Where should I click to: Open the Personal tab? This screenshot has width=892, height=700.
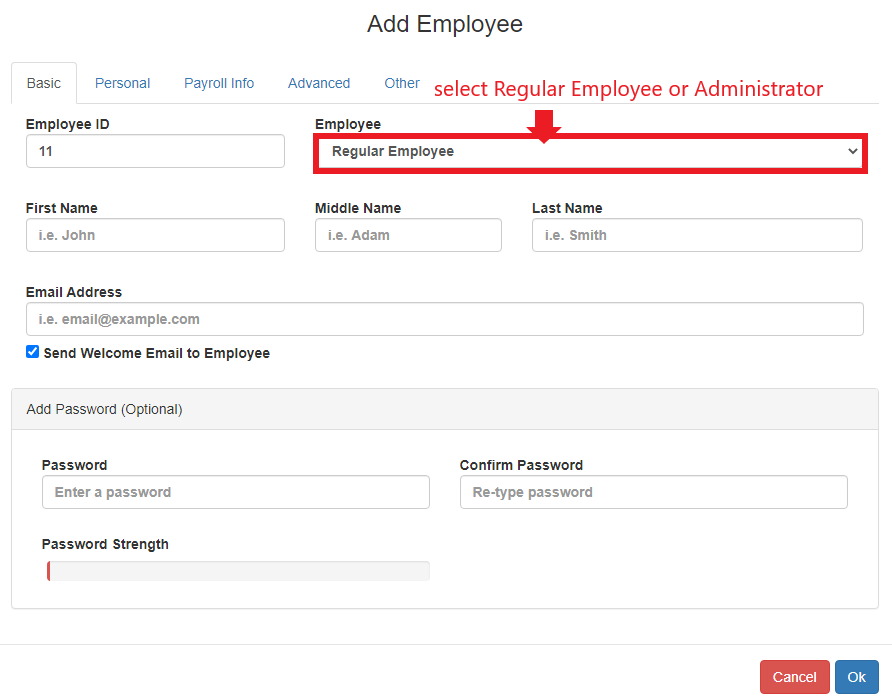point(122,83)
